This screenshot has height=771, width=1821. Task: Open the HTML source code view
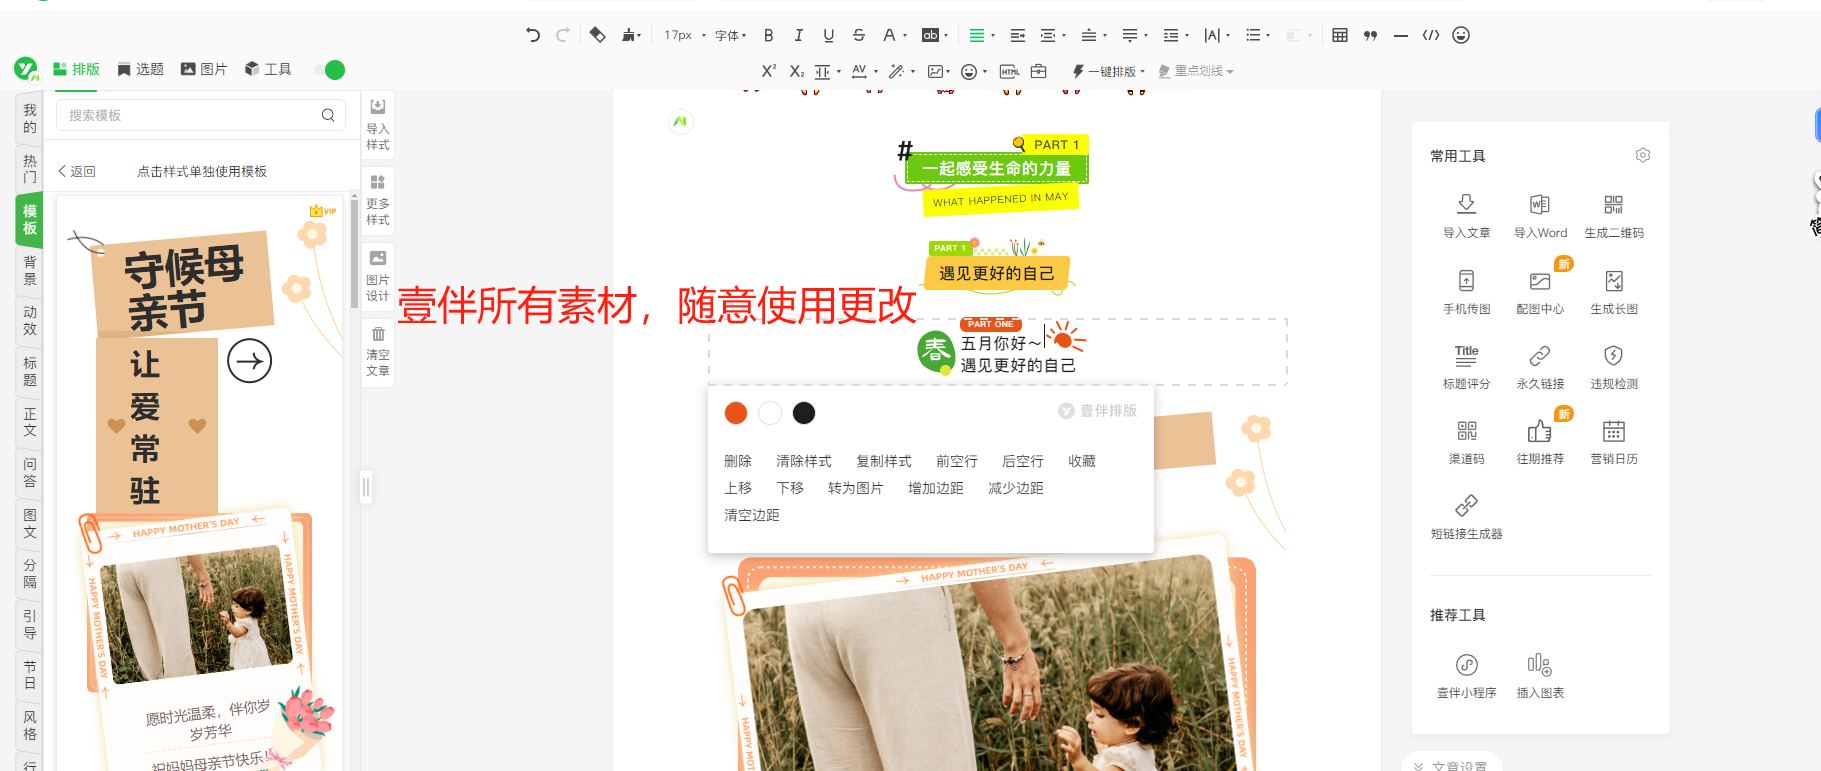(x=1431, y=35)
